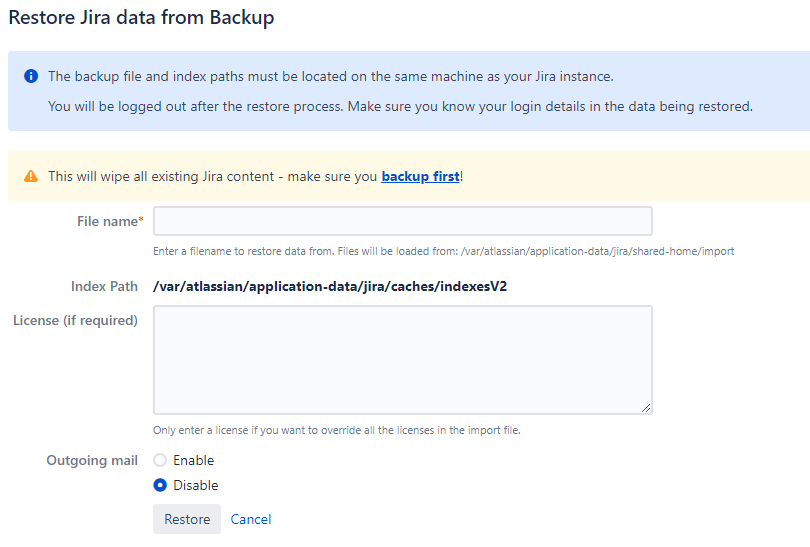Screen dimensions: 810x547
Task: Select the Disable outgoing mail radio button
Action: click(160, 485)
